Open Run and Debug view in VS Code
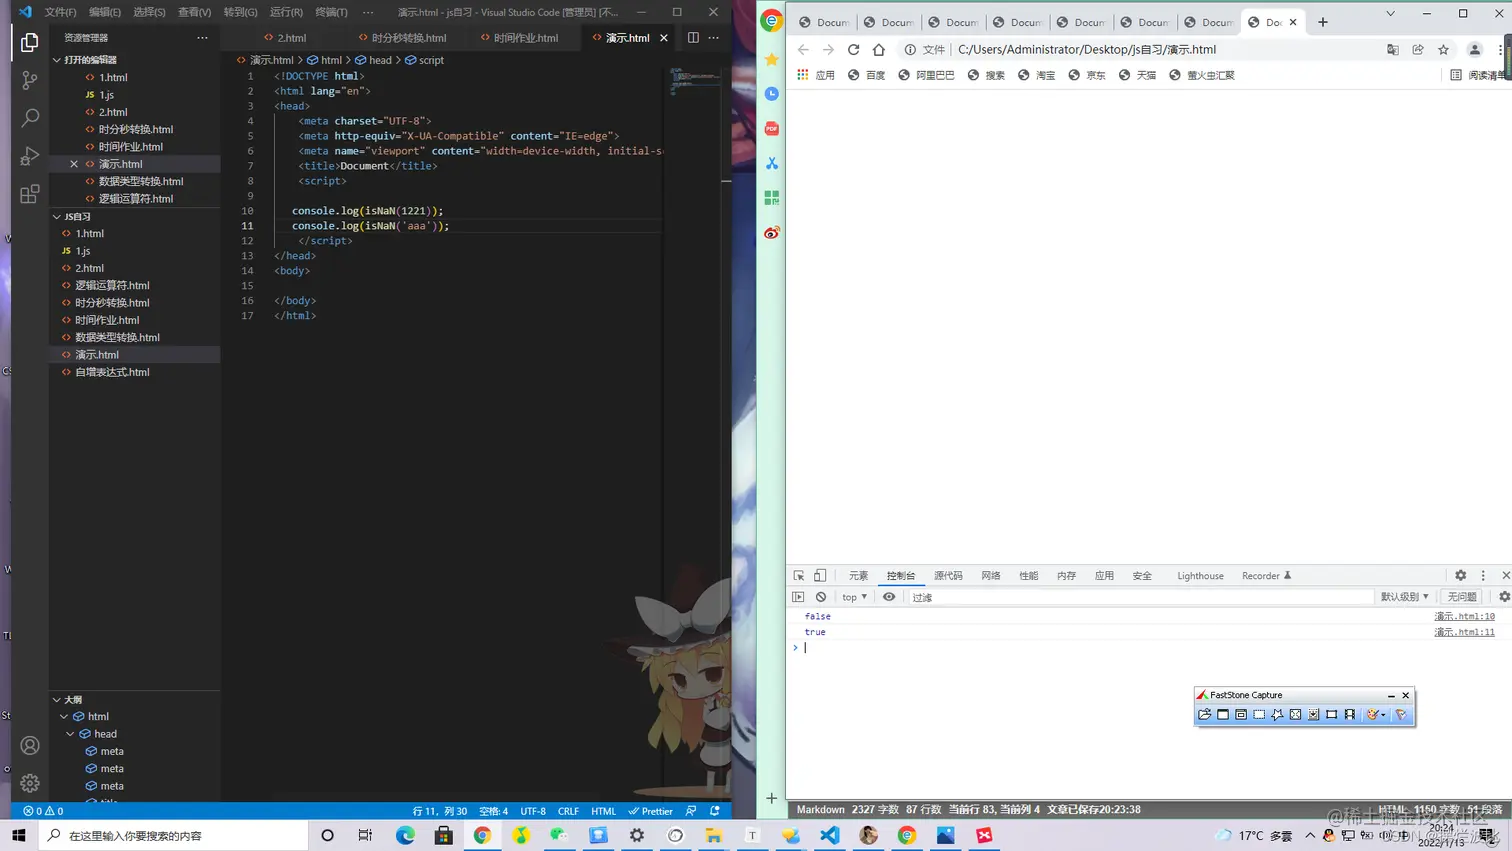 pyautogui.click(x=30, y=156)
